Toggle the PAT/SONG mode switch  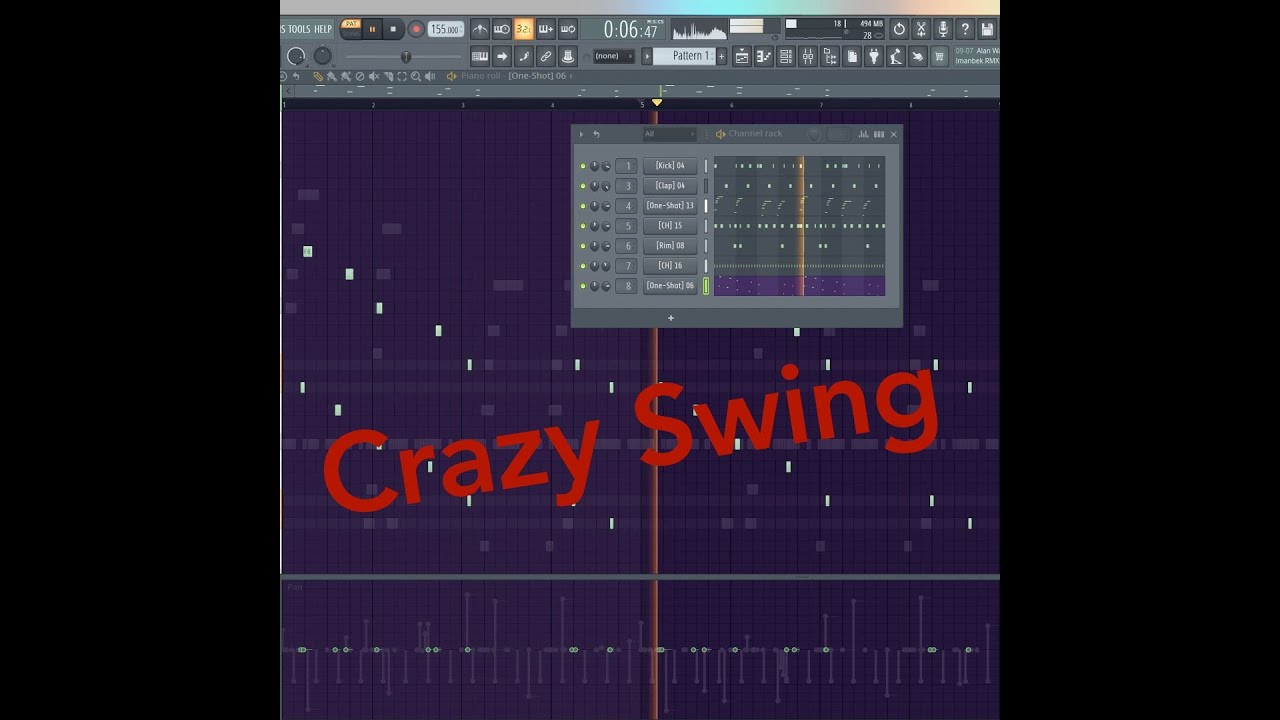[351, 29]
